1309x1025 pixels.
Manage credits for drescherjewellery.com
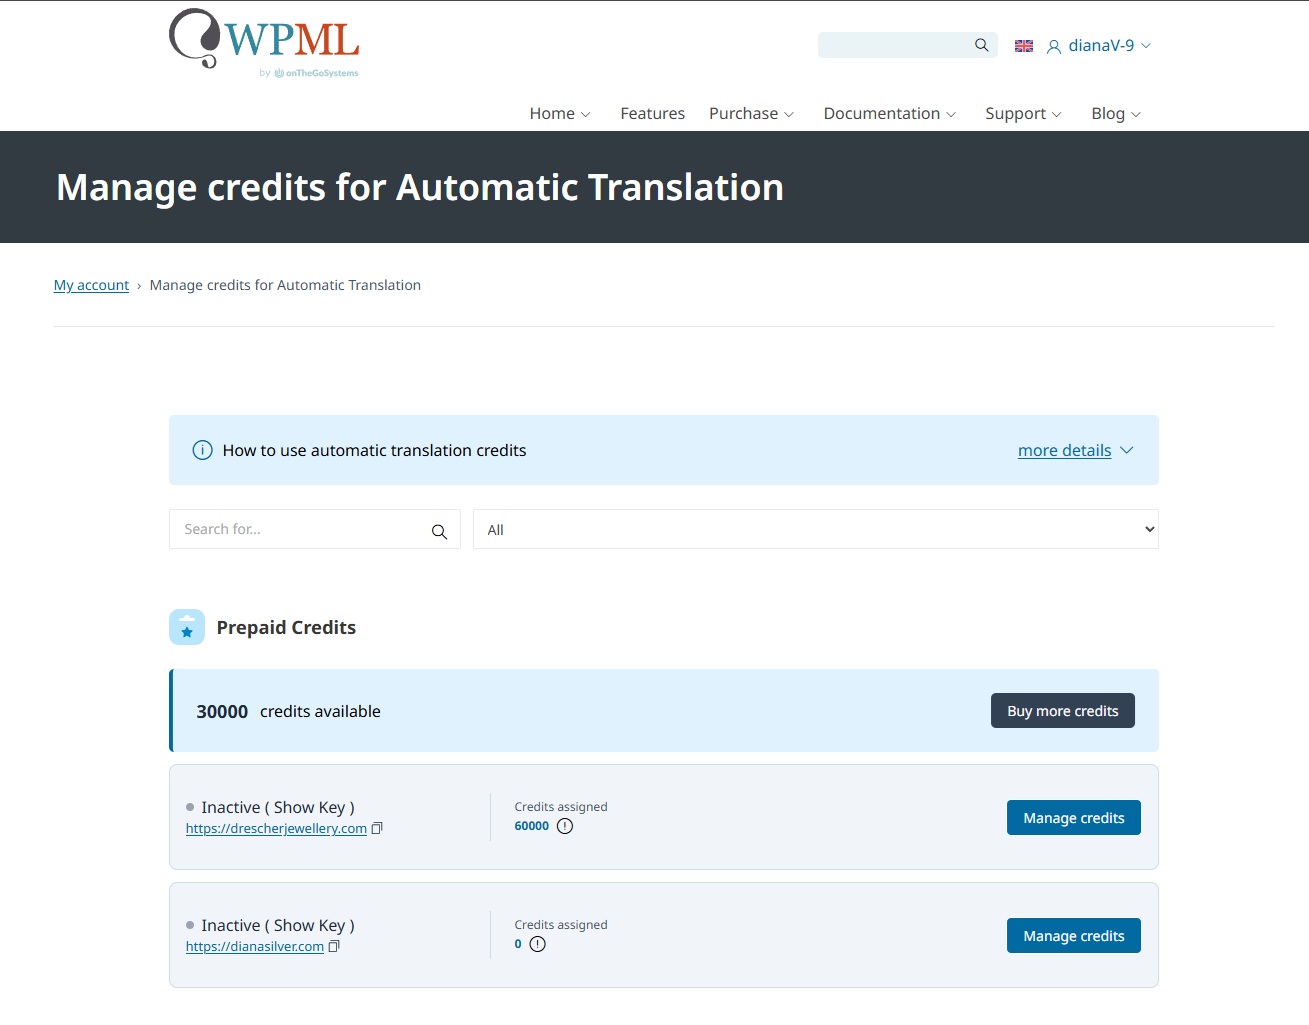pos(1074,818)
